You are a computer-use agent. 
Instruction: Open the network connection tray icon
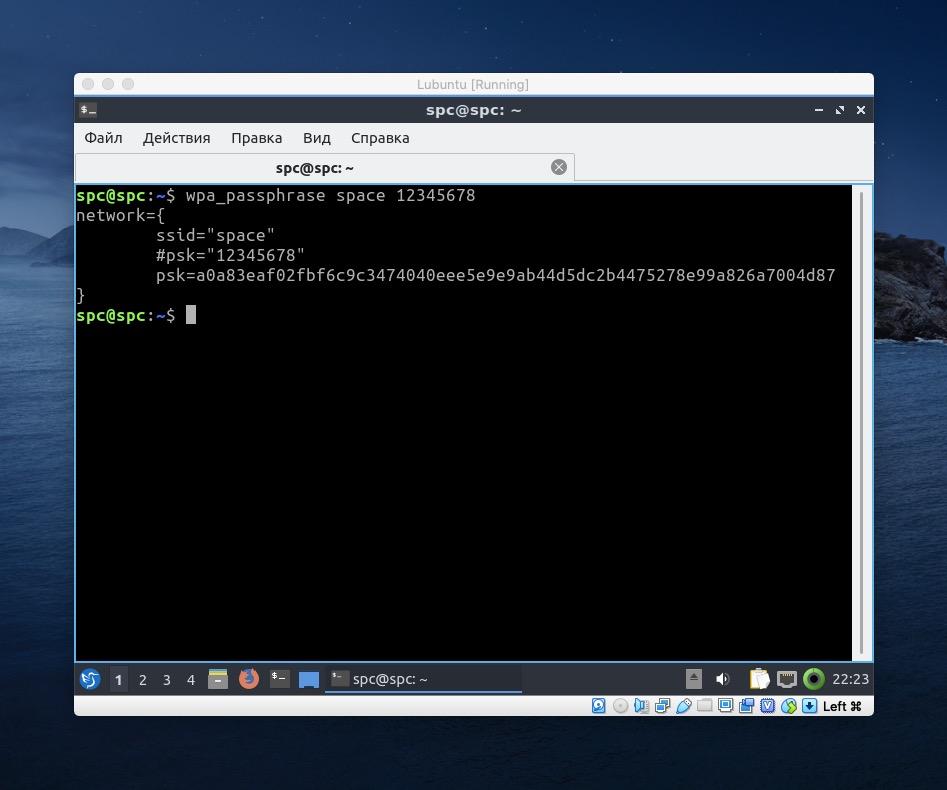pos(786,679)
